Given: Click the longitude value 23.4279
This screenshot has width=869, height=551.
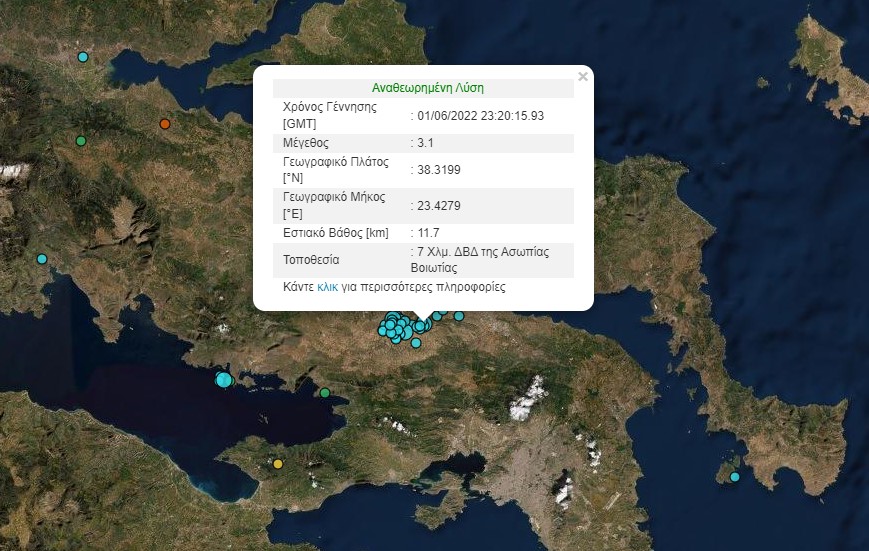Looking at the screenshot, I should click(439, 206).
